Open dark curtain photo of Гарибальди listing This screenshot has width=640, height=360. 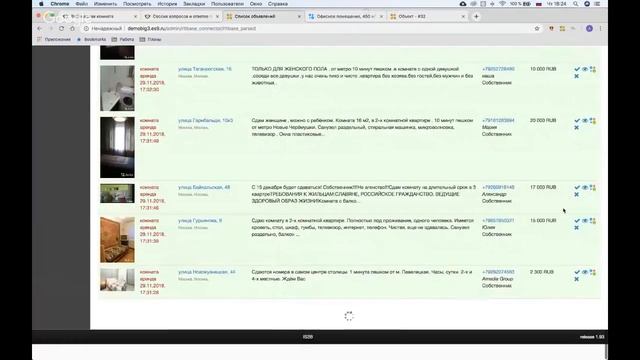click(117, 147)
